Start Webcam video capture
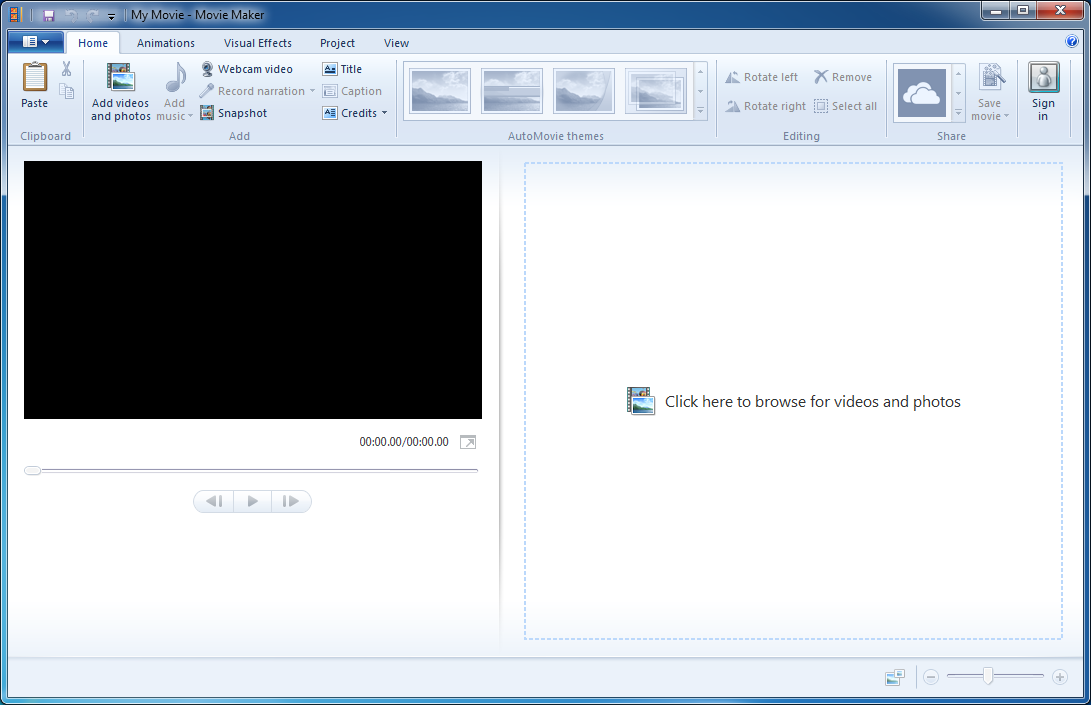This screenshot has width=1091, height=705. pos(247,69)
